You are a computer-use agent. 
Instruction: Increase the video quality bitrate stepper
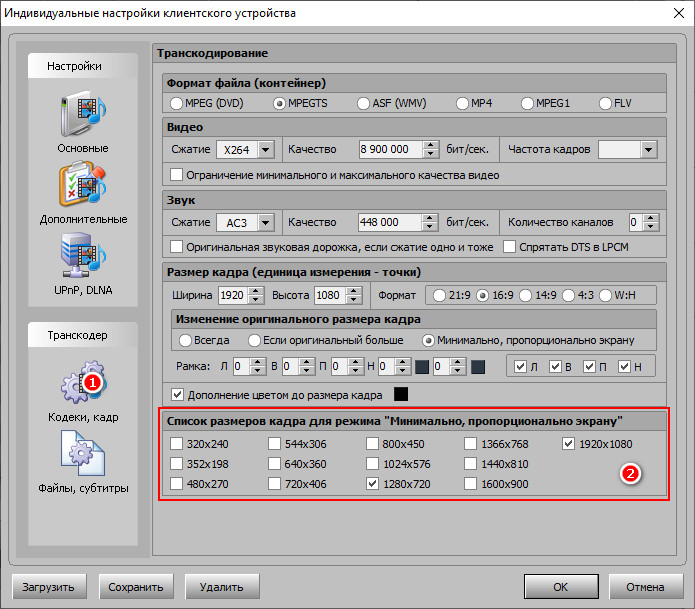coord(431,144)
